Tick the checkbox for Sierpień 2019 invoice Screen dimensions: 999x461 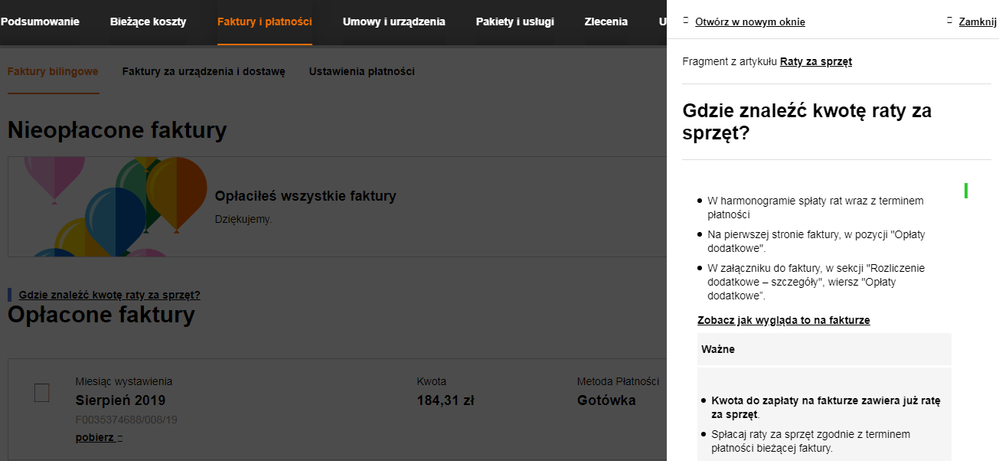coord(42,393)
